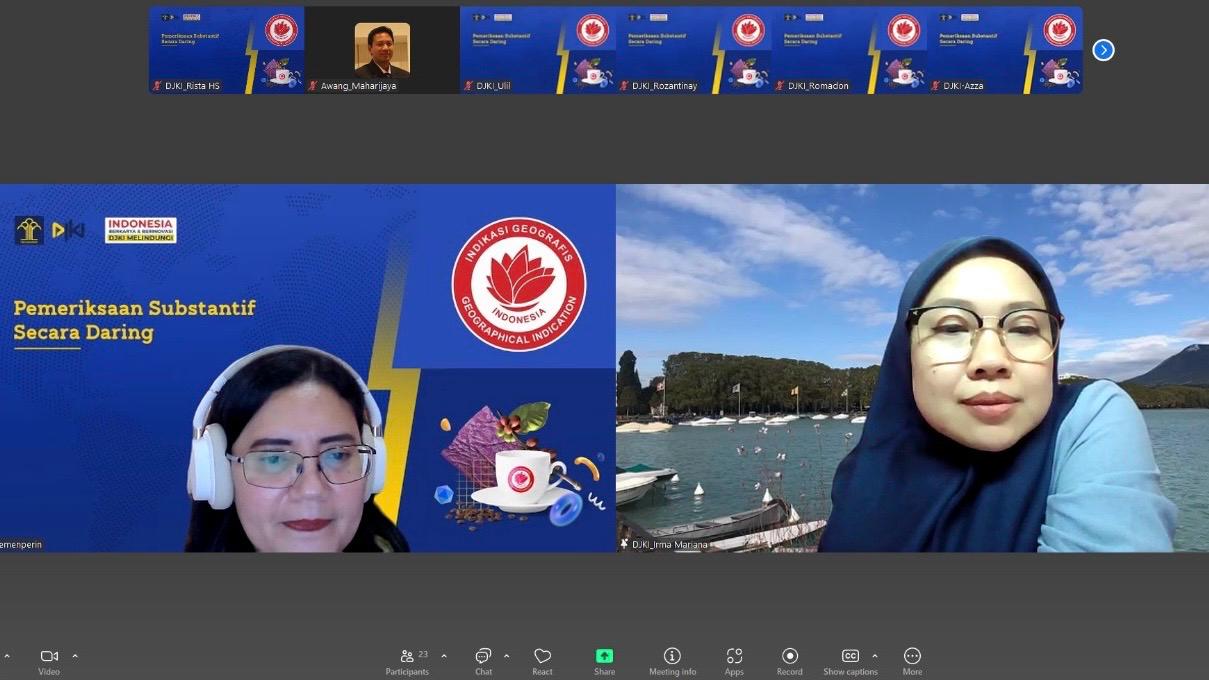Image resolution: width=1209 pixels, height=680 pixels.
Task: Click the DJKI_Irma Mariana video tile
Action: [x=912, y=368]
